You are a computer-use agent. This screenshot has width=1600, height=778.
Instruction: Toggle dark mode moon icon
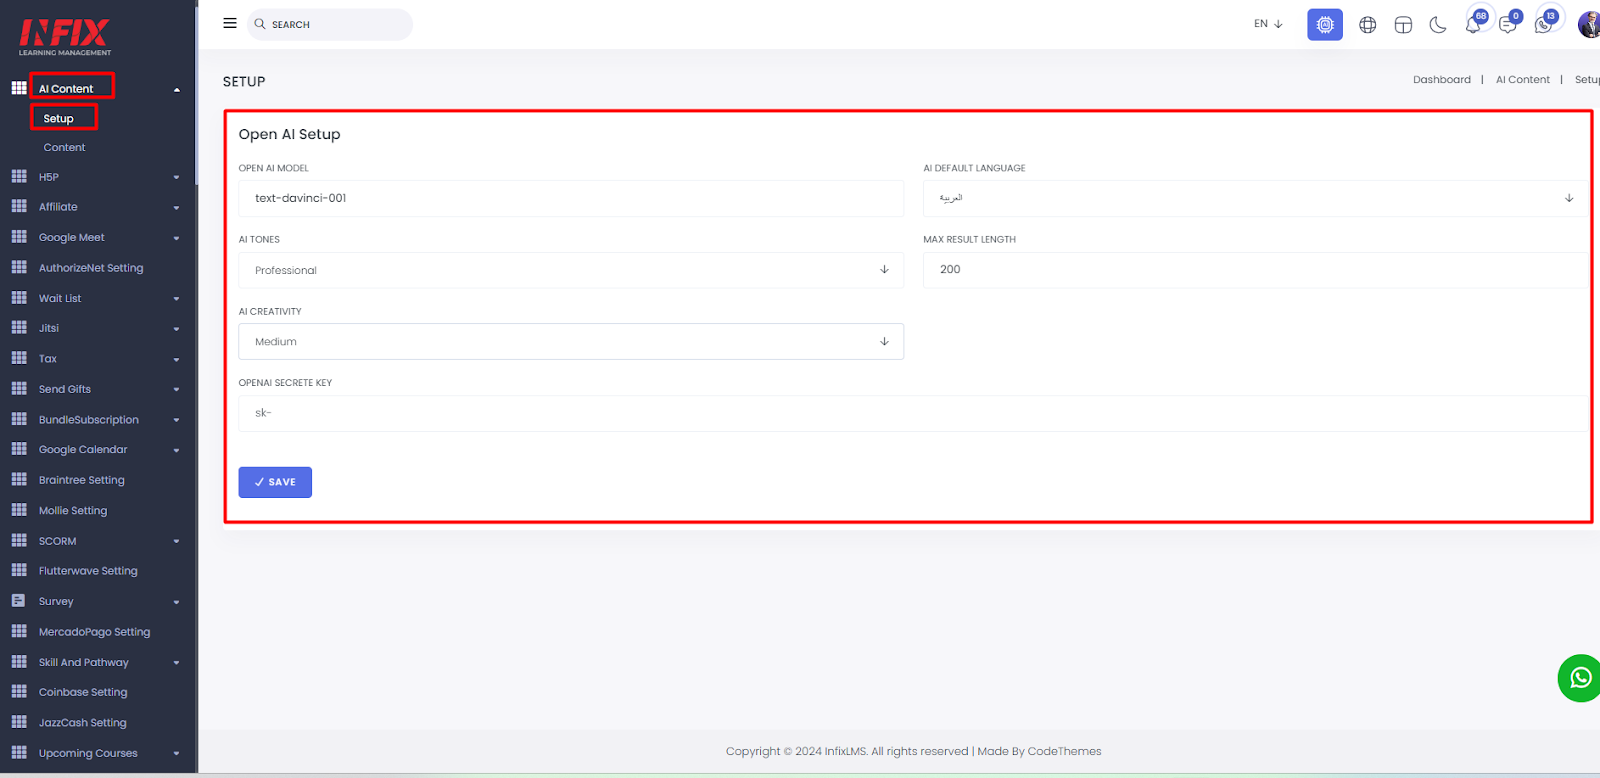point(1438,25)
